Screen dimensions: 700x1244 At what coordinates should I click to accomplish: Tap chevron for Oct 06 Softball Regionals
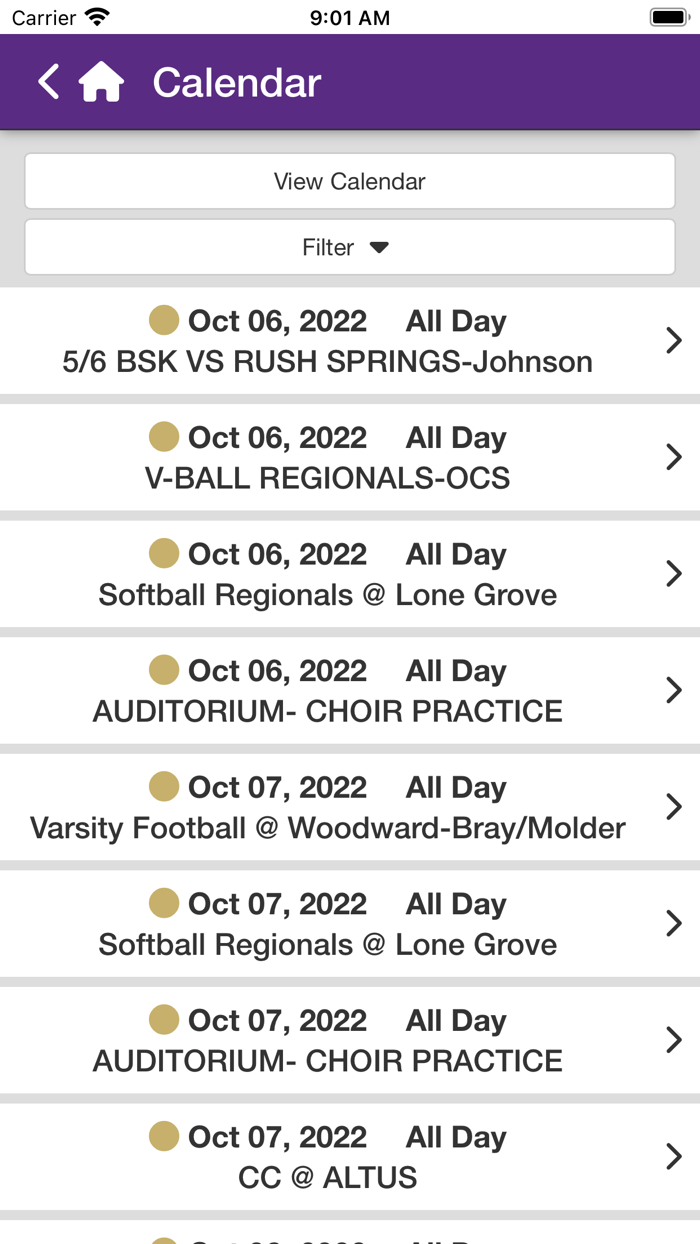(x=673, y=573)
